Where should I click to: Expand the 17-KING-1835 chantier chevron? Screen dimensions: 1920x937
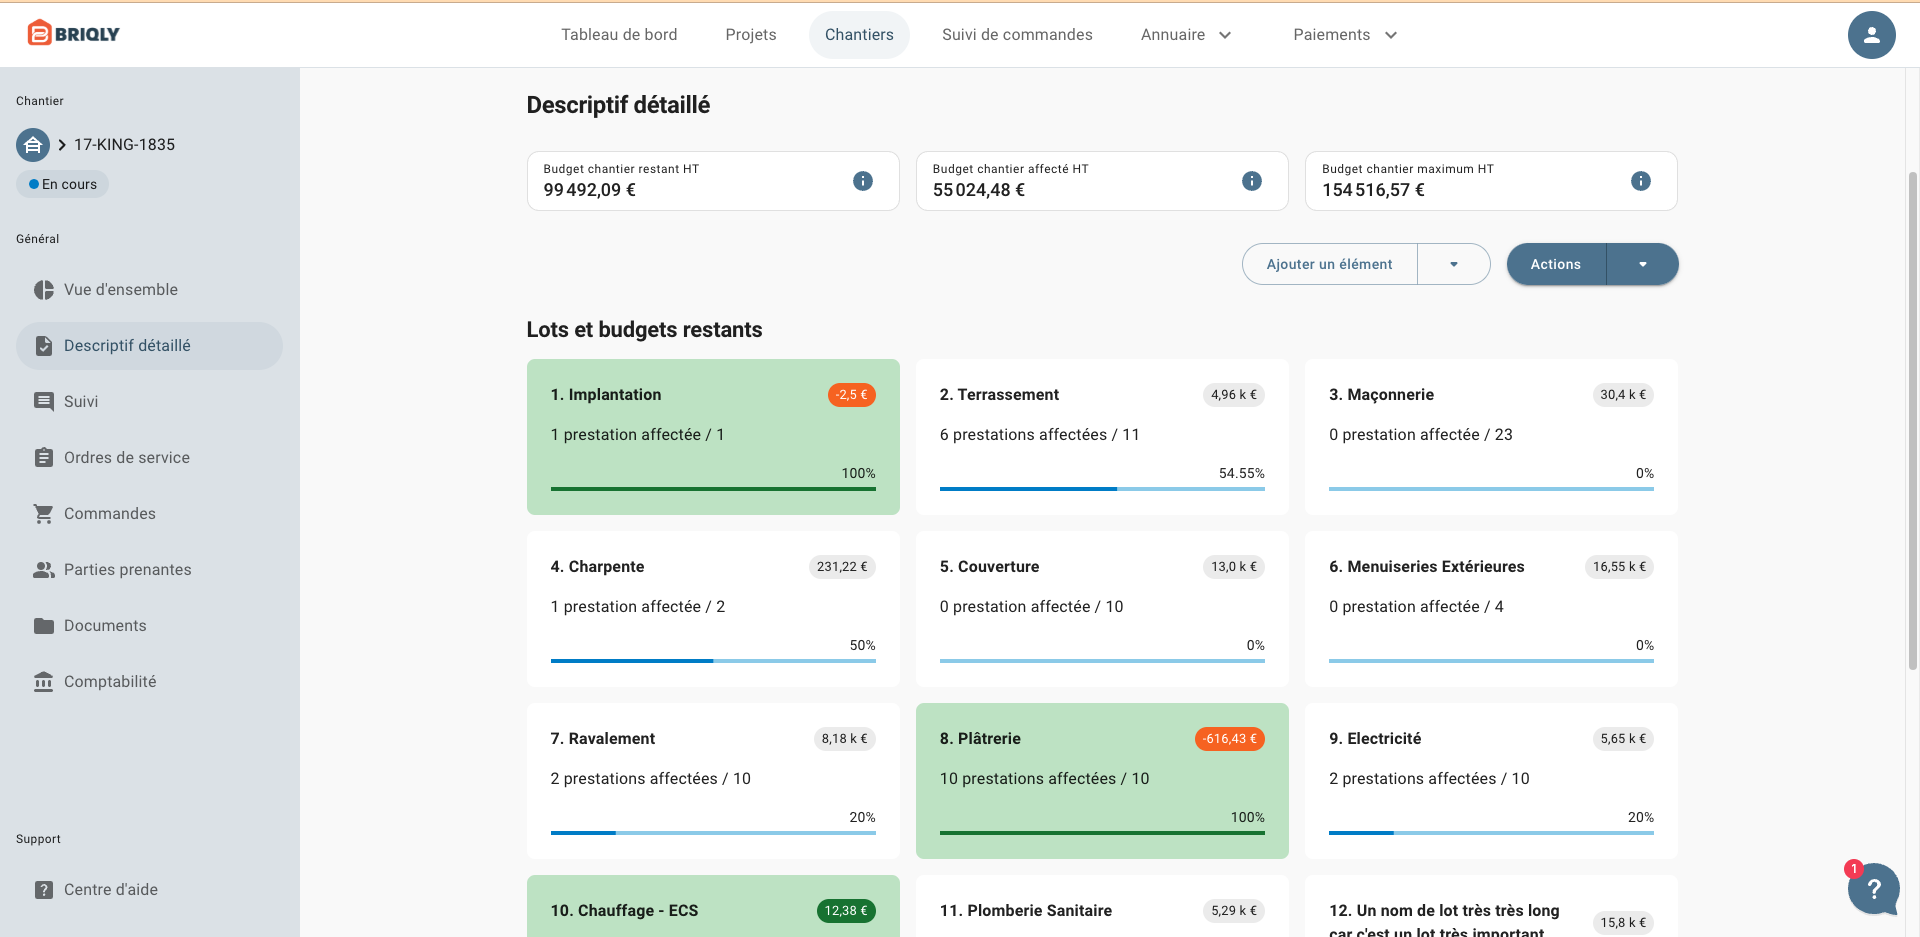[x=62, y=145]
